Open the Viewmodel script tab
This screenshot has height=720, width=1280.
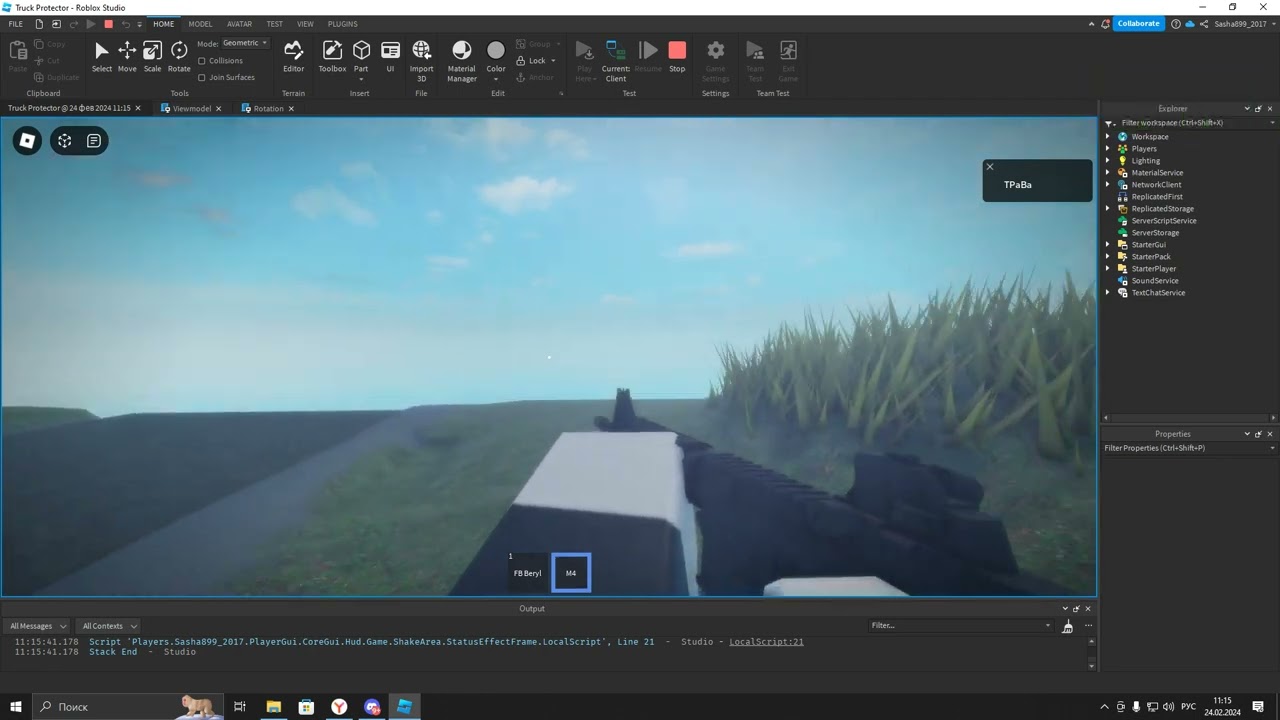(191, 108)
